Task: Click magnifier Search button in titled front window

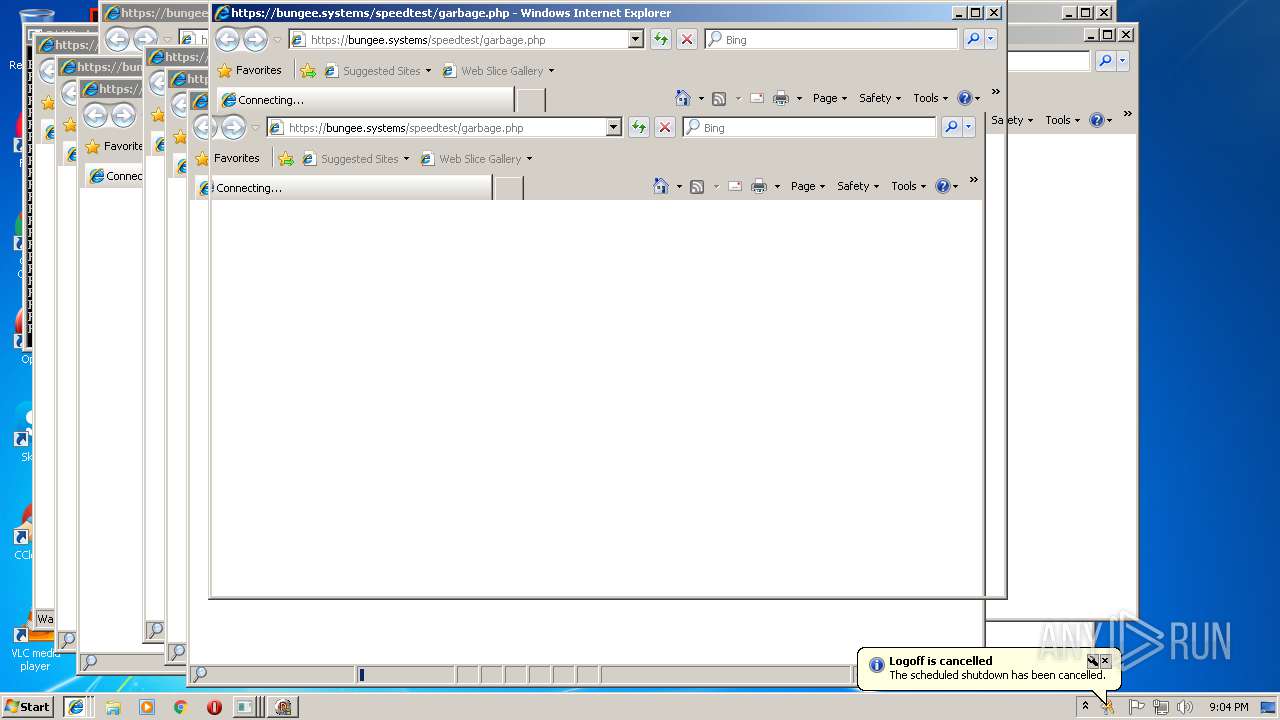Action: pos(973,40)
